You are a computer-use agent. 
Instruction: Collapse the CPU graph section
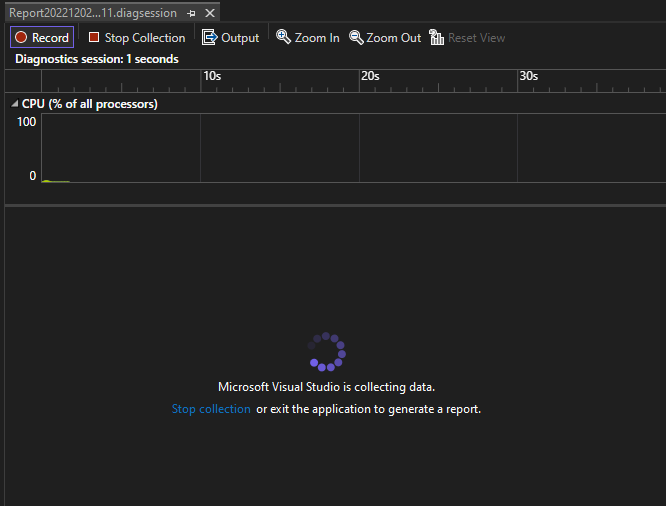[x=15, y=104]
